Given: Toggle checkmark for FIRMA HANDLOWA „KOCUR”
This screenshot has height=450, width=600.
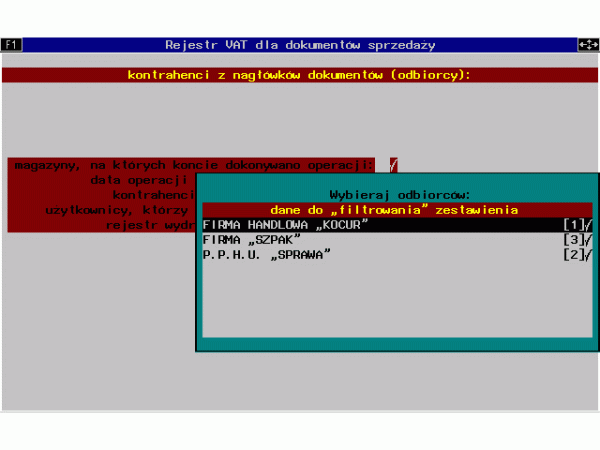Looking at the screenshot, I should pyautogui.click(x=589, y=225).
